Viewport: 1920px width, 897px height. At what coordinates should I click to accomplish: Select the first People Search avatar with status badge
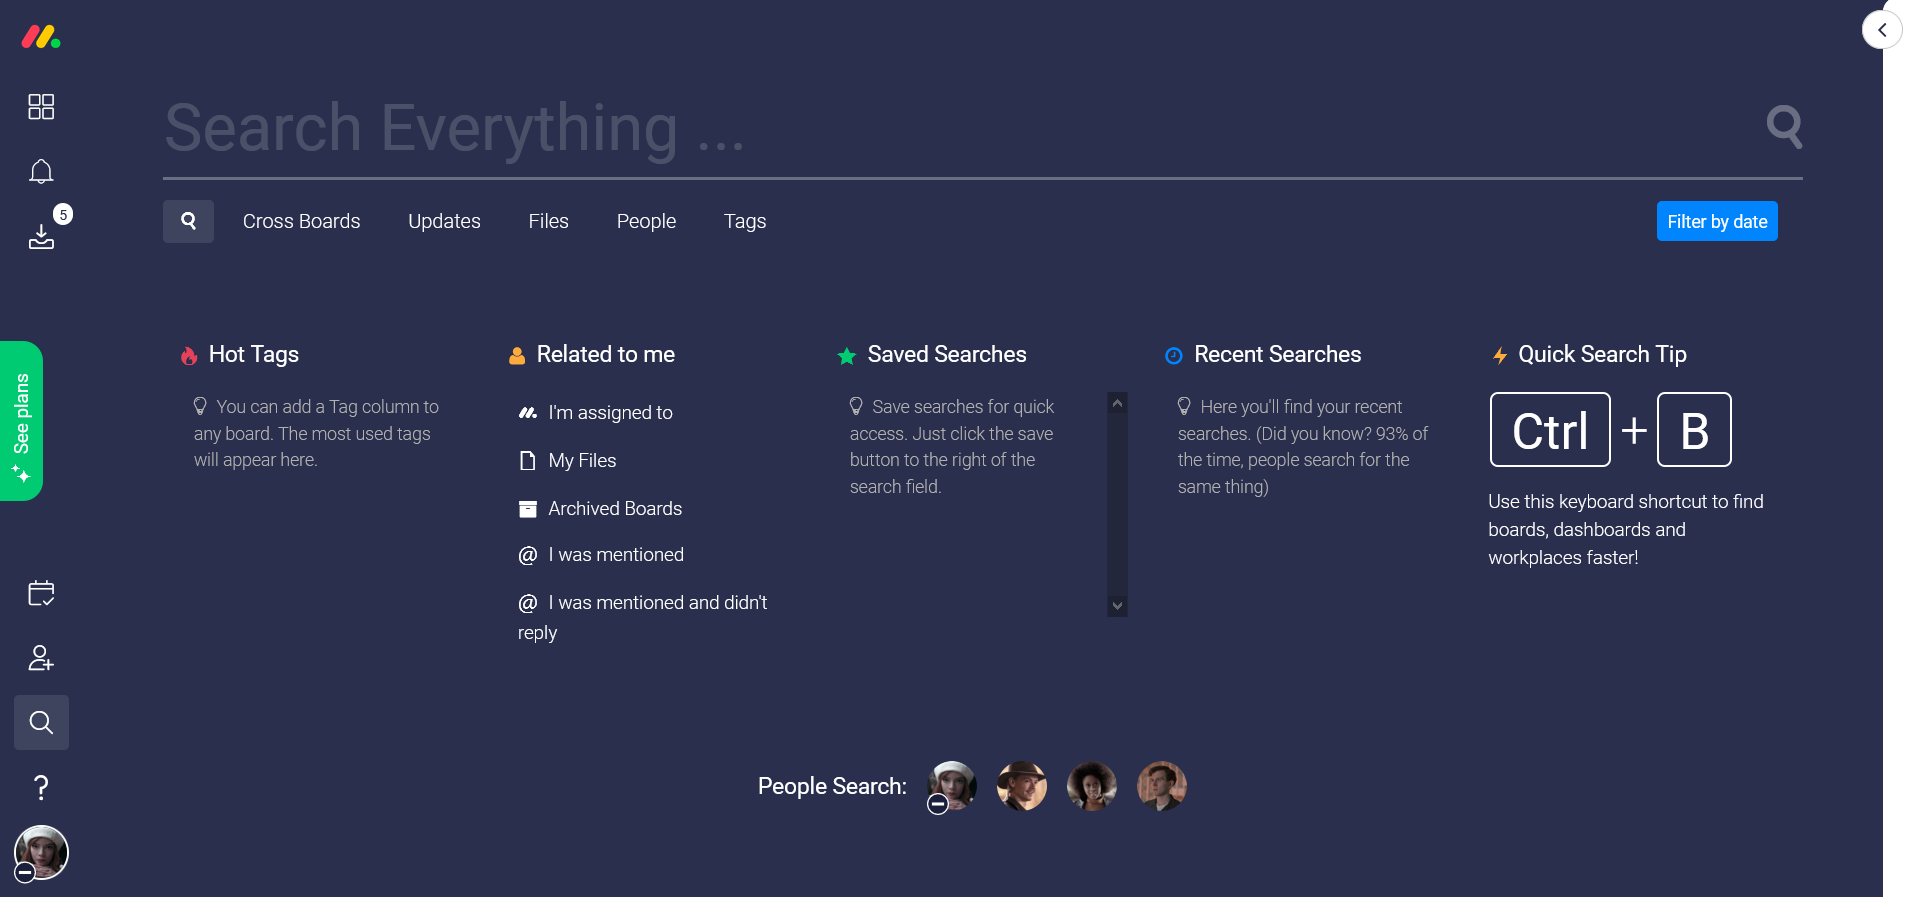click(x=952, y=786)
